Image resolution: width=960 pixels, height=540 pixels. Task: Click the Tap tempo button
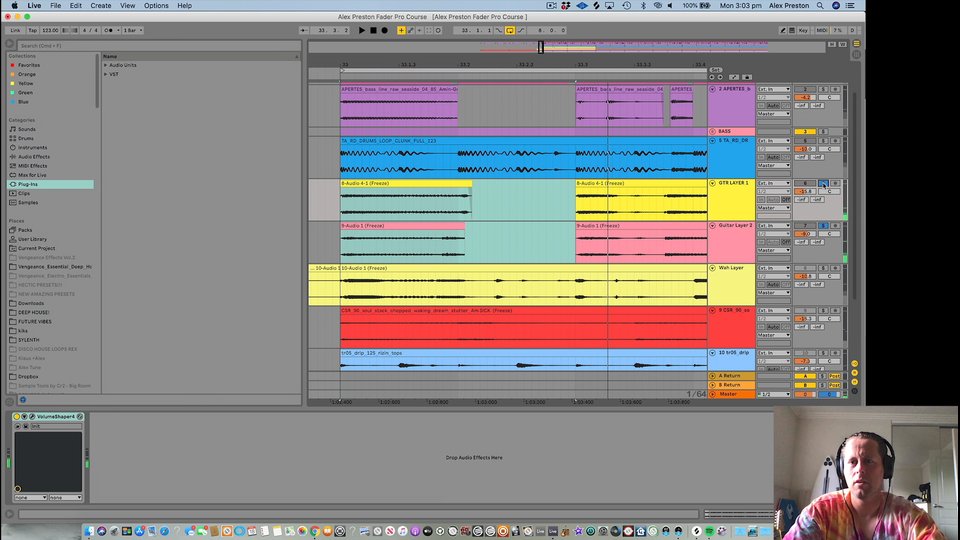coord(32,30)
